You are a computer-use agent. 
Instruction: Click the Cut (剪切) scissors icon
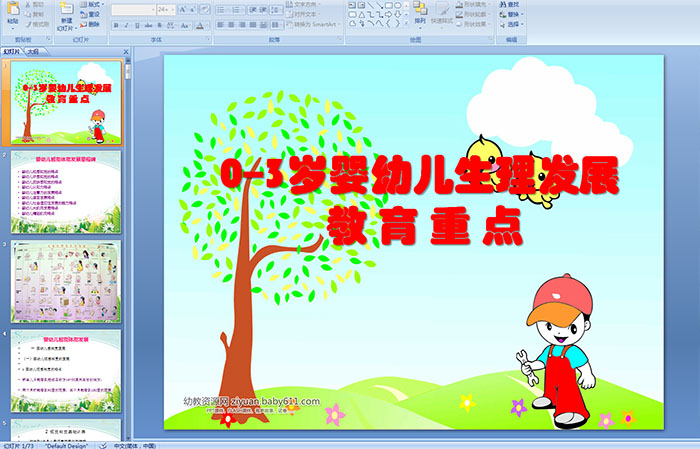[x=28, y=5]
